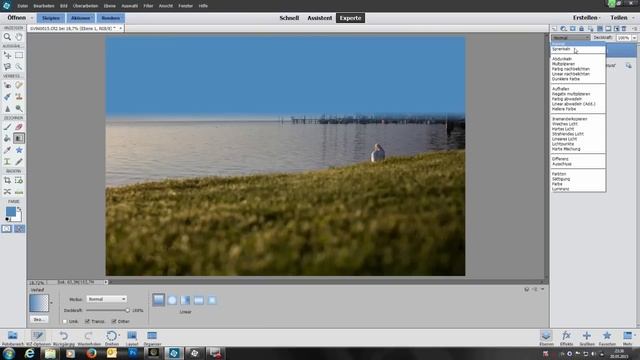
Task: Select the Clone Stamp tool
Action: click(19, 97)
